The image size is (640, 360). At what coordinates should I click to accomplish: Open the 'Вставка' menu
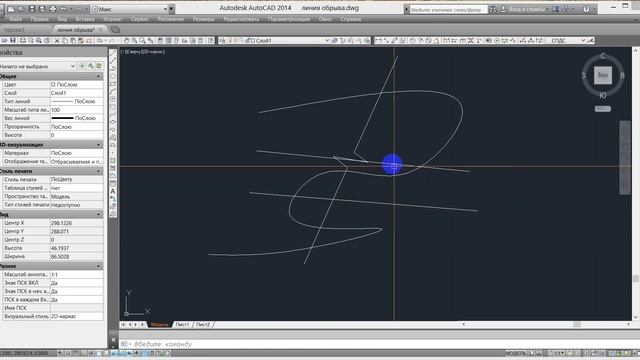click(85, 19)
